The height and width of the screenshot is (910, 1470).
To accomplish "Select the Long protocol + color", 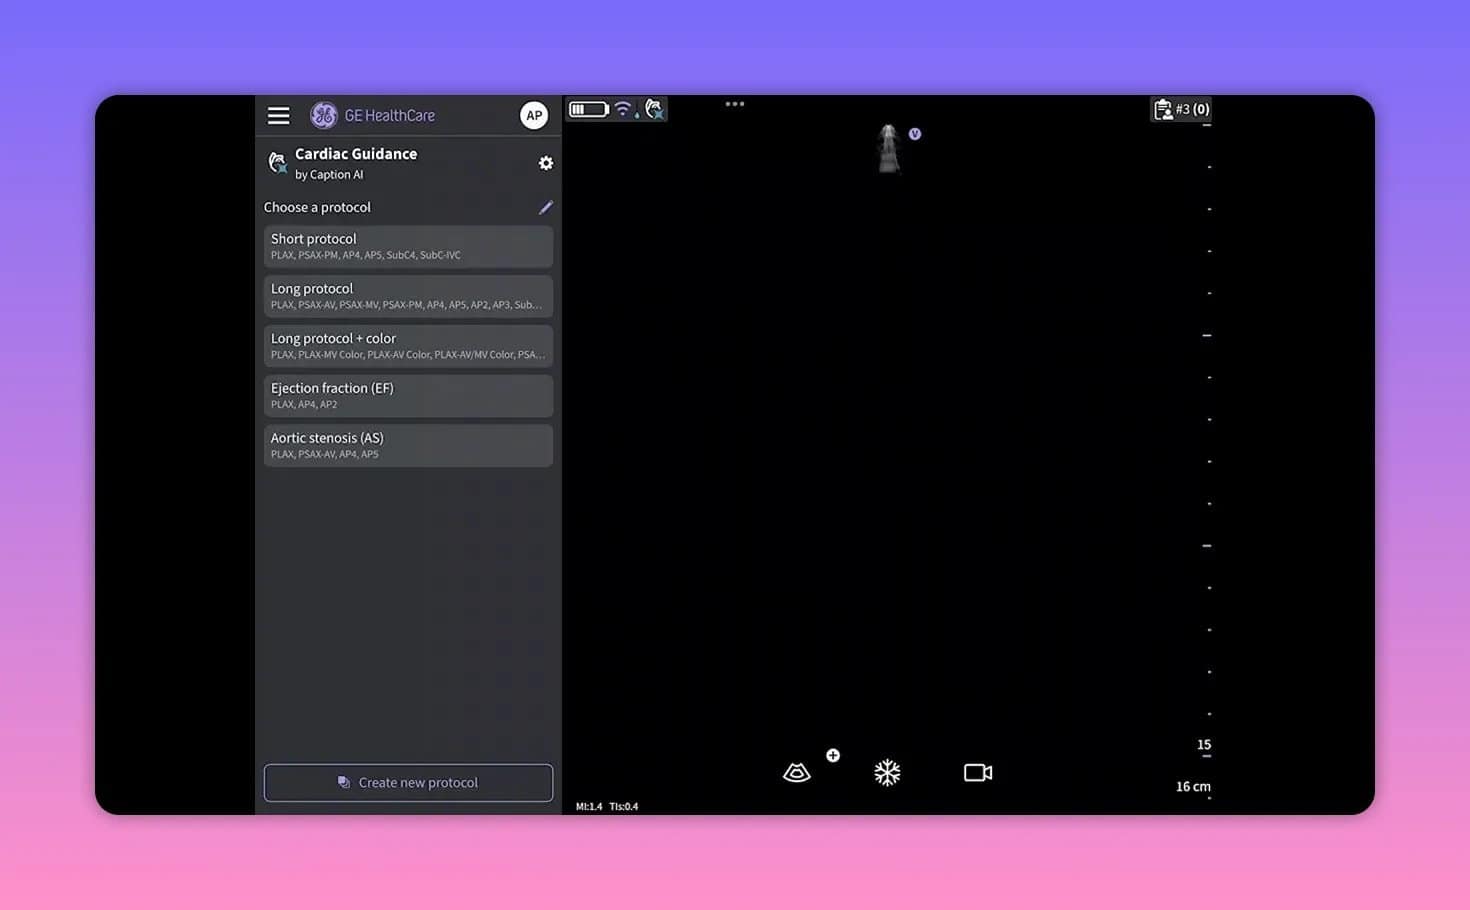I will pyautogui.click(x=408, y=346).
